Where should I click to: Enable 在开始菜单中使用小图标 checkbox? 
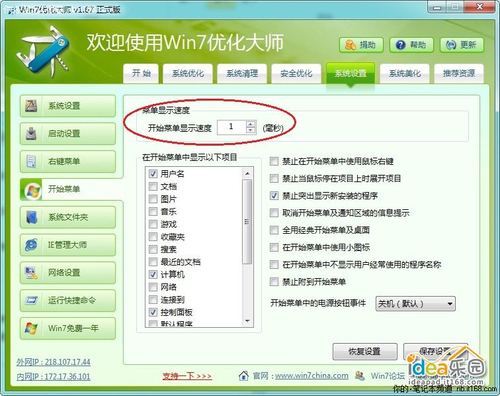pyautogui.click(x=274, y=247)
